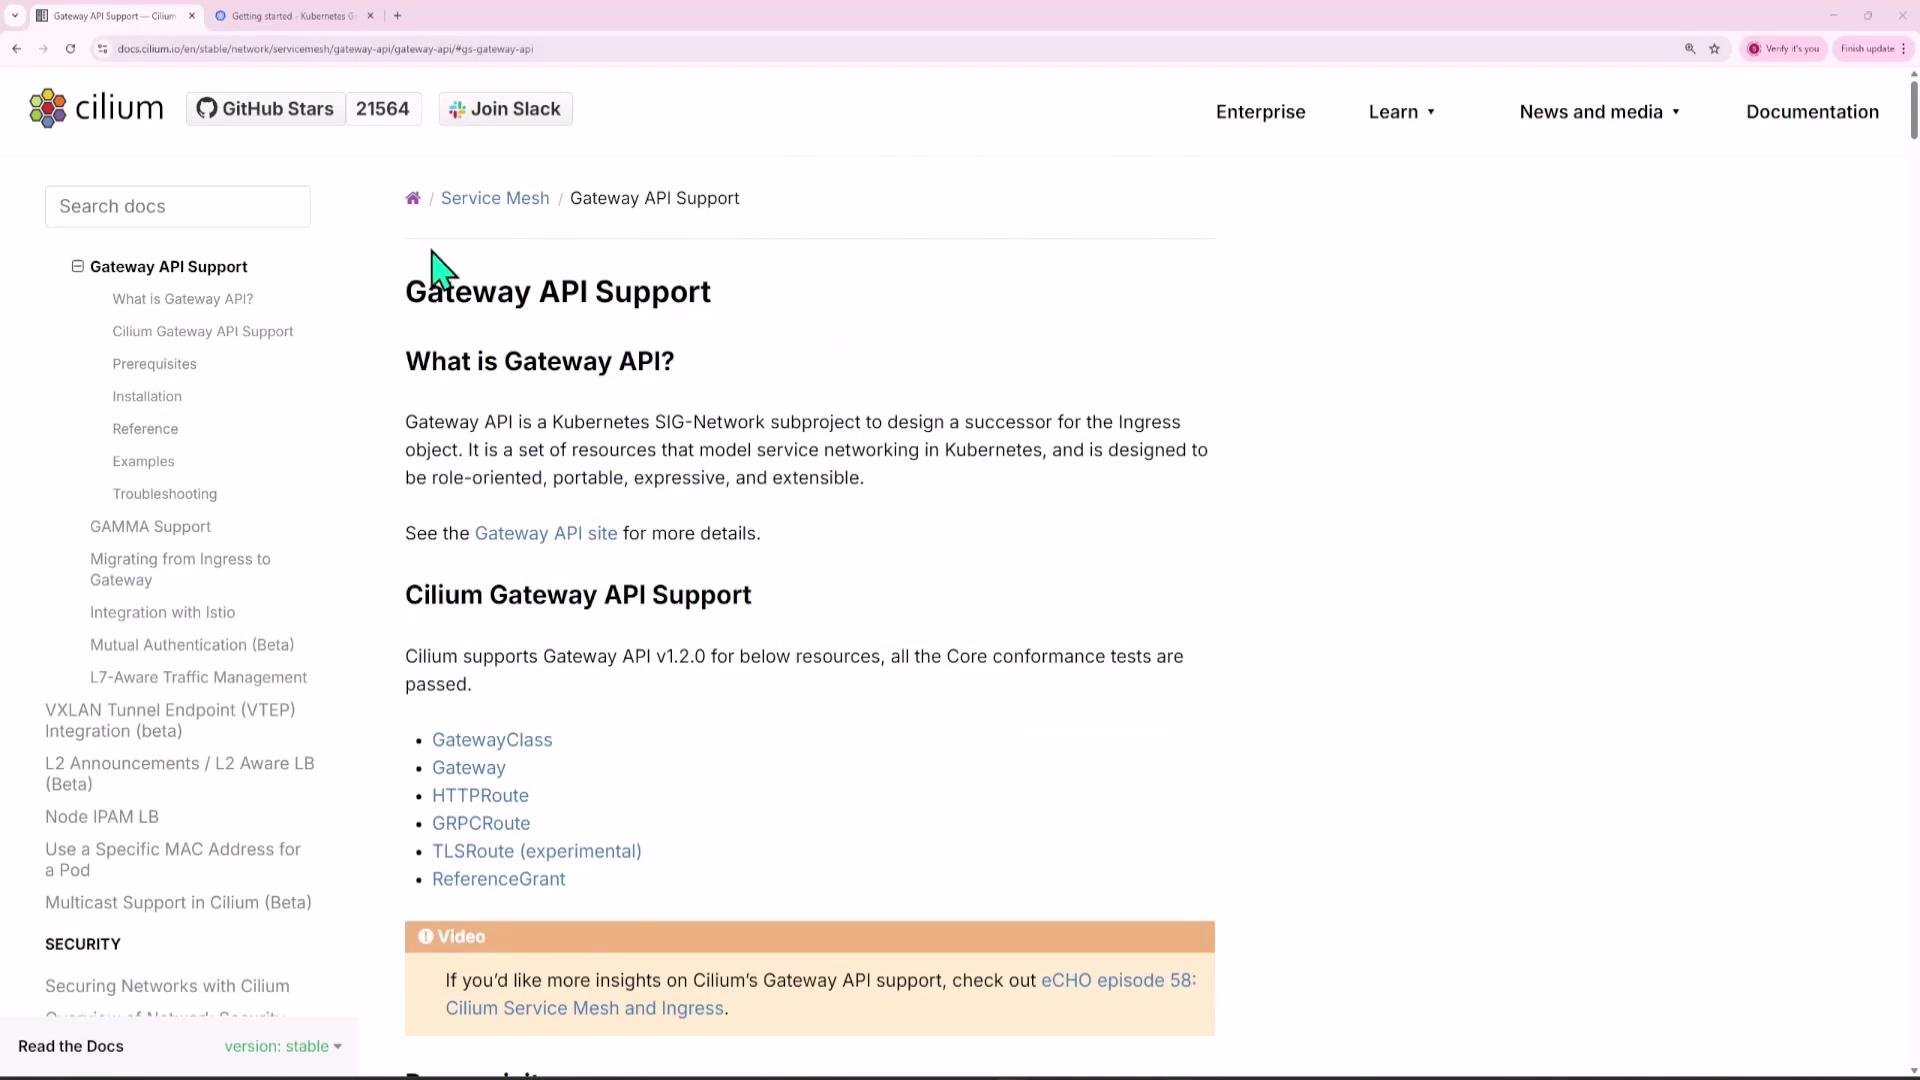Viewport: 1920px width, 1080px height.
Task: Open the Gateway API site link
Action: tap(546, 533)
